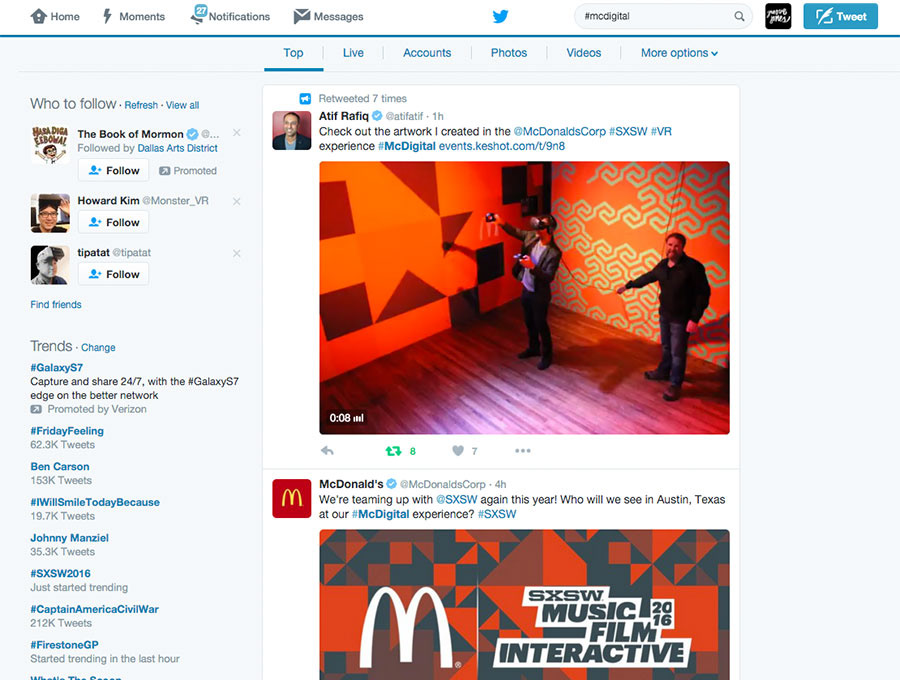Open the 1h timestamp of Atif's tweet

click(x=438, y=116)
